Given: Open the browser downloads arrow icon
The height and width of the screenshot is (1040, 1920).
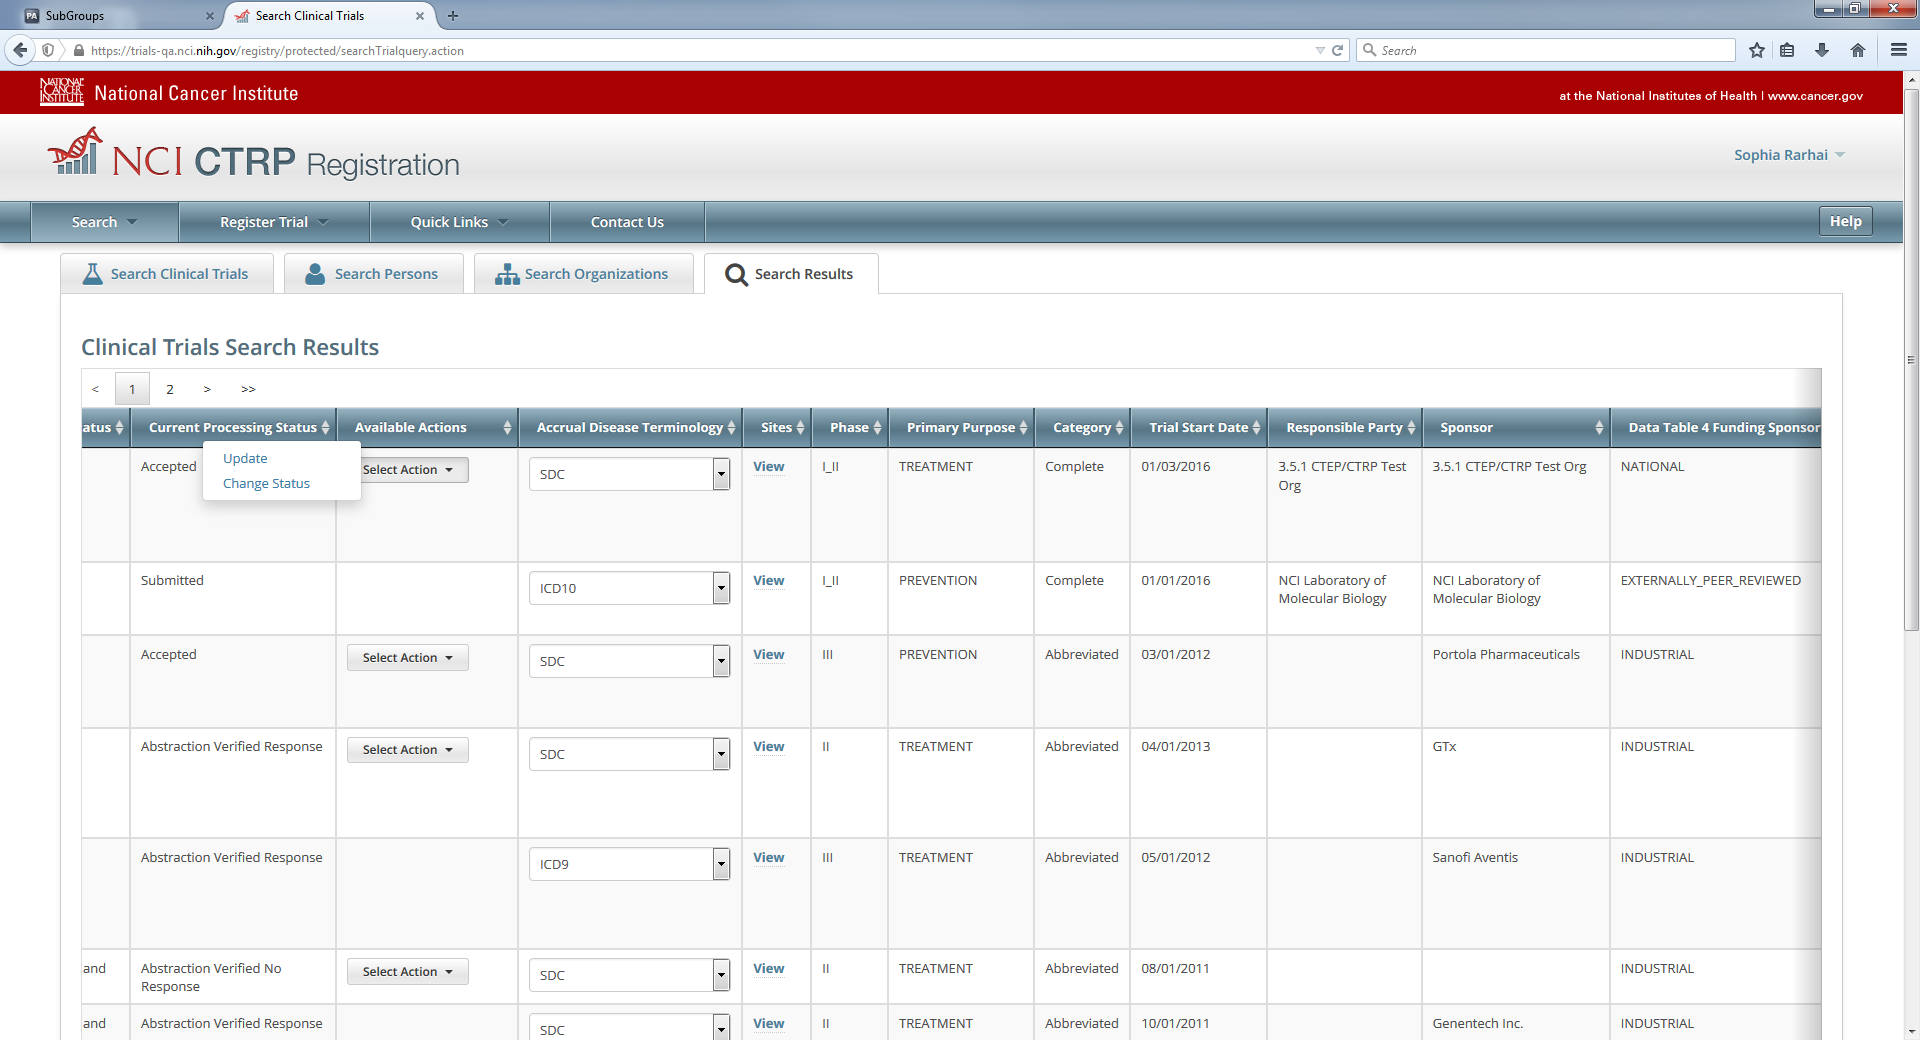Looking at the screenshot, I should click(x=1821, y=50).
